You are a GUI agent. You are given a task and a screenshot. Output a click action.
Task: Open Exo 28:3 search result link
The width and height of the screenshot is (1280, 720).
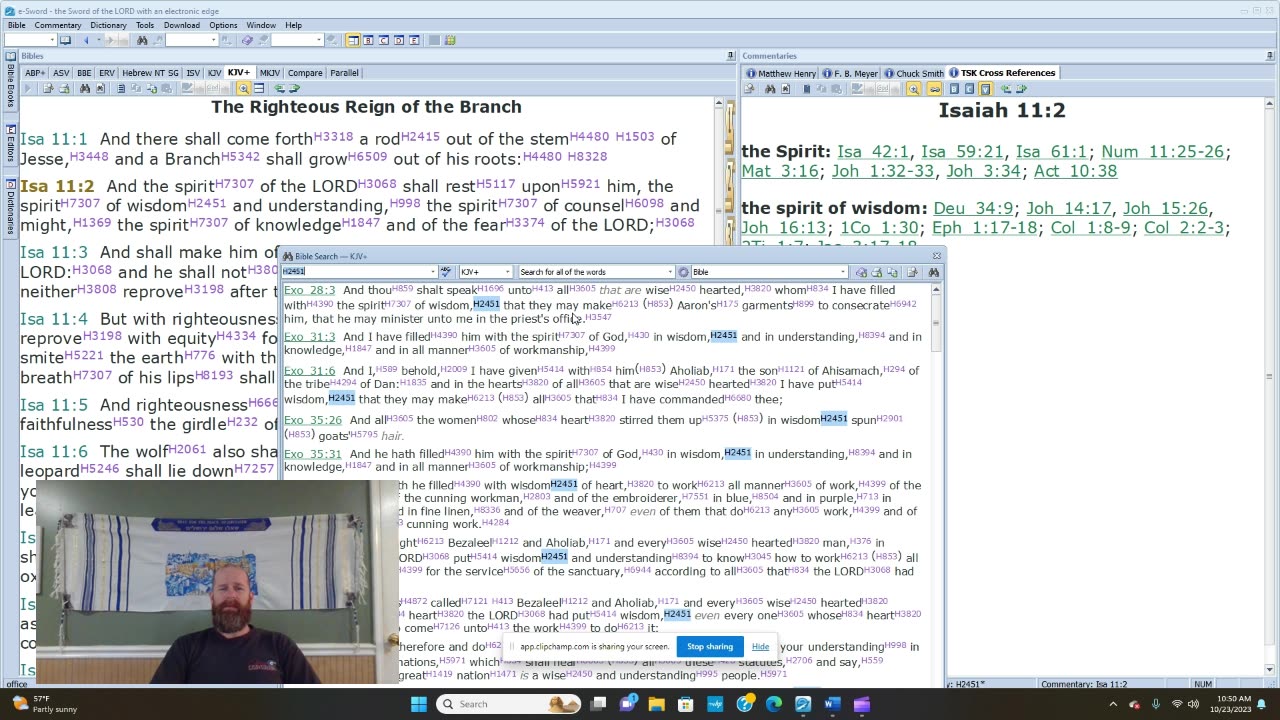309,290
